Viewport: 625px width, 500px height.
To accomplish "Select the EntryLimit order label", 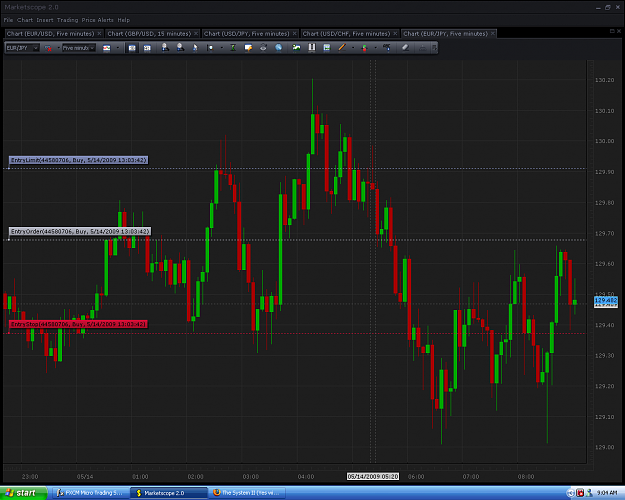I will (79, 160).
